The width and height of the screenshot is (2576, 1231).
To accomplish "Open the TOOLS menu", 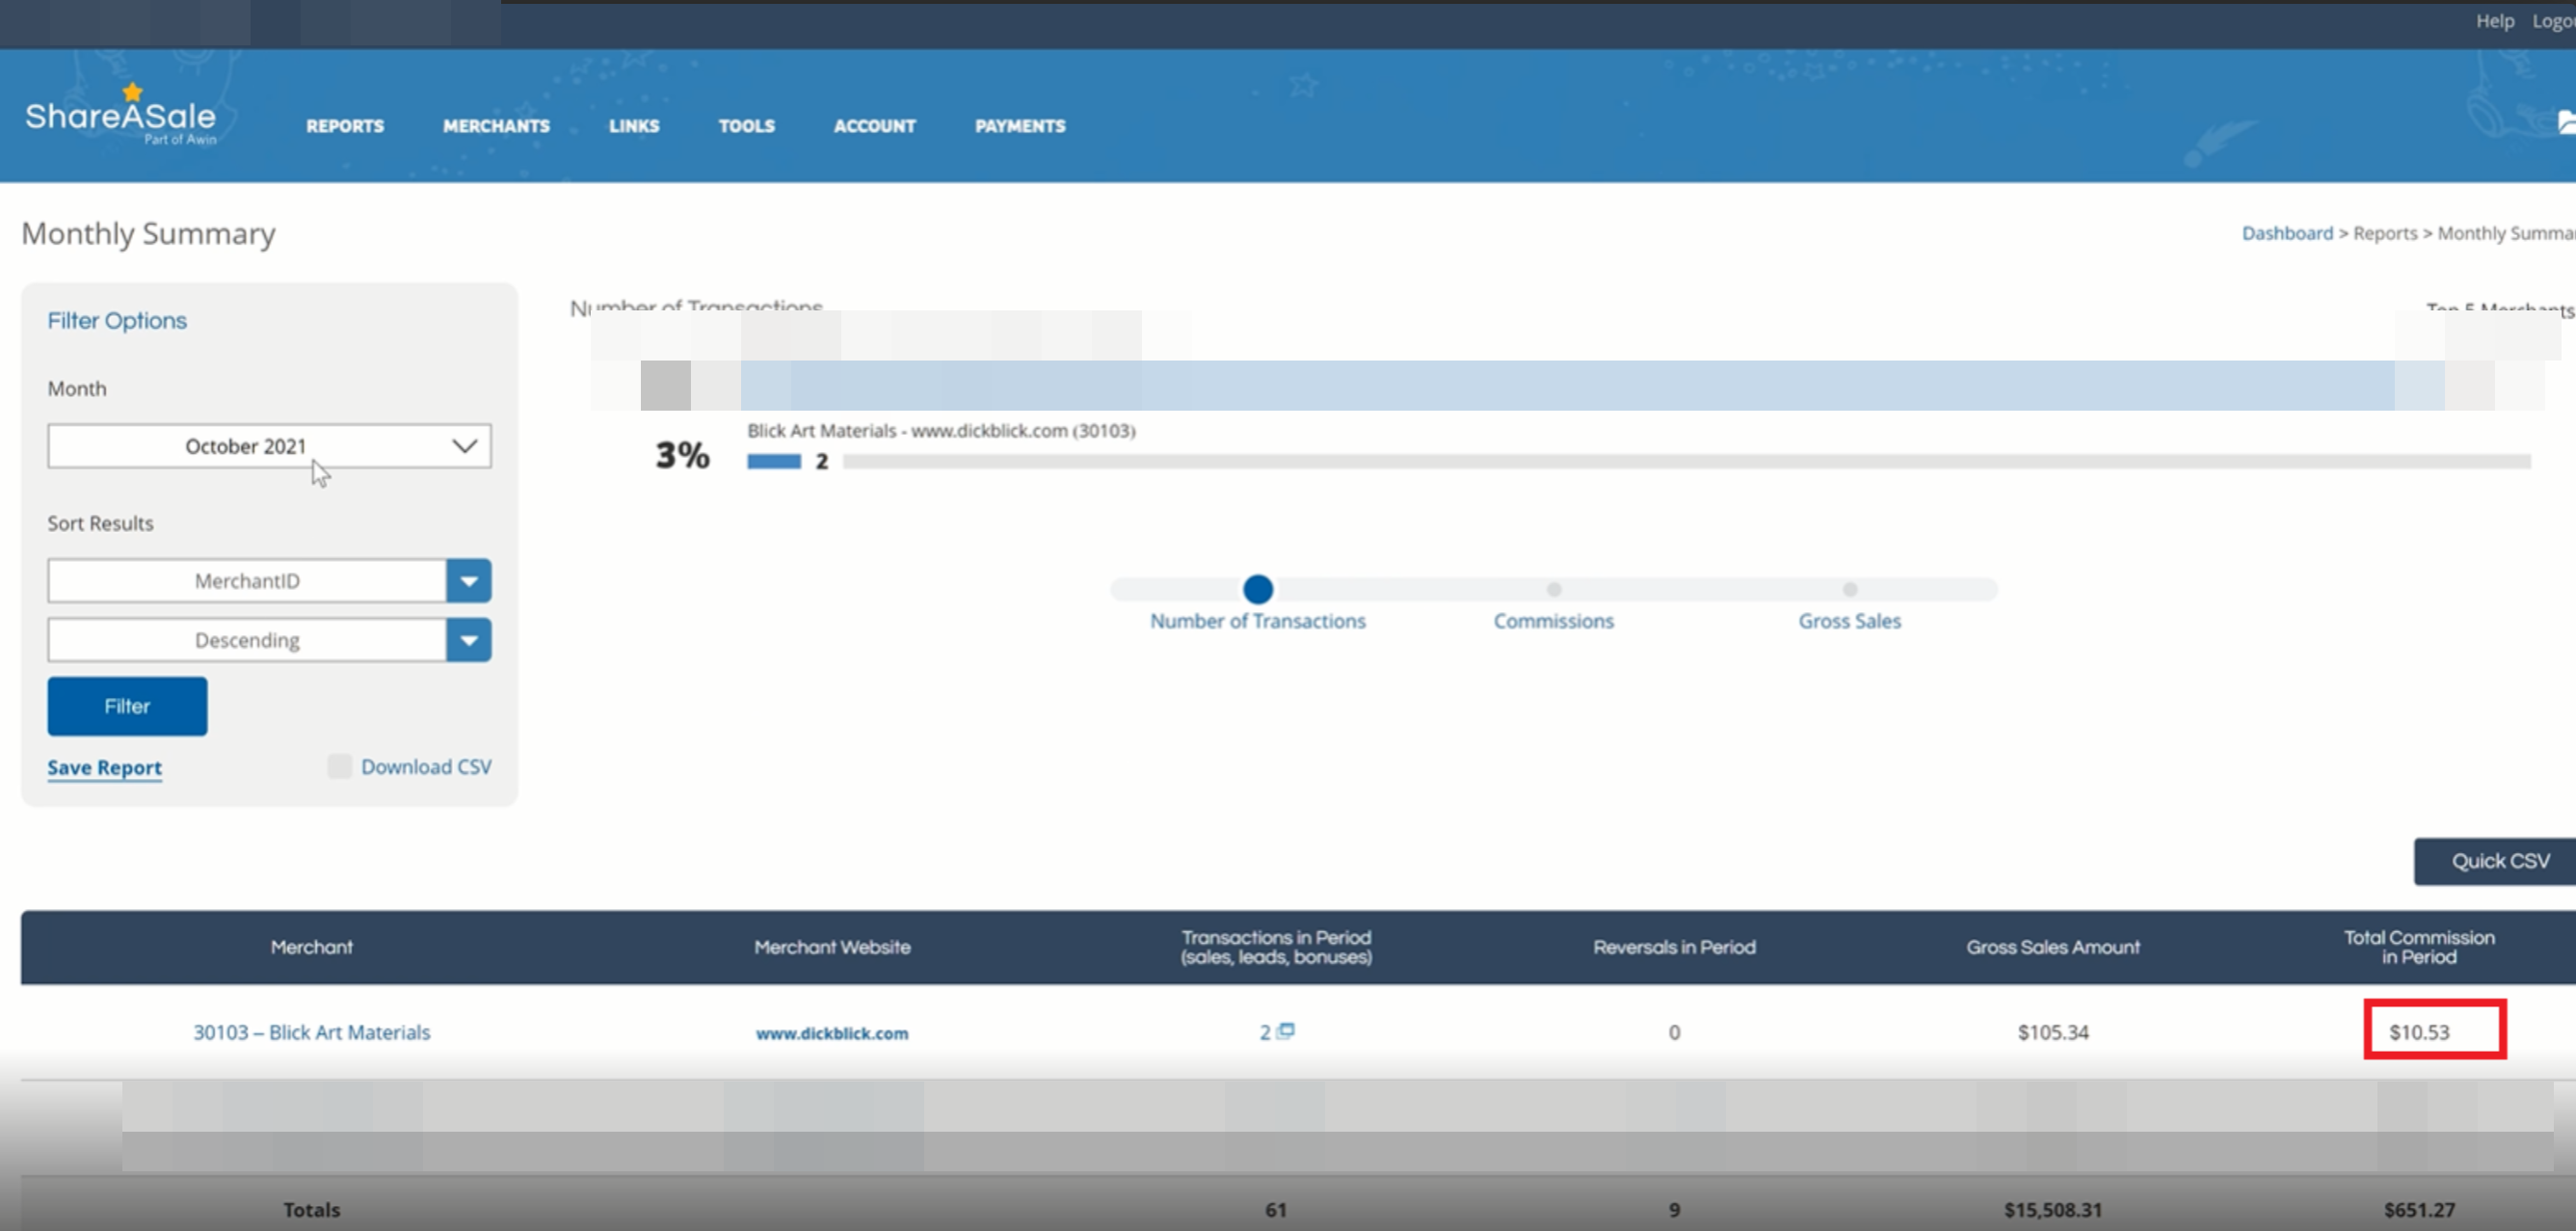I will [x=747, y=126].
